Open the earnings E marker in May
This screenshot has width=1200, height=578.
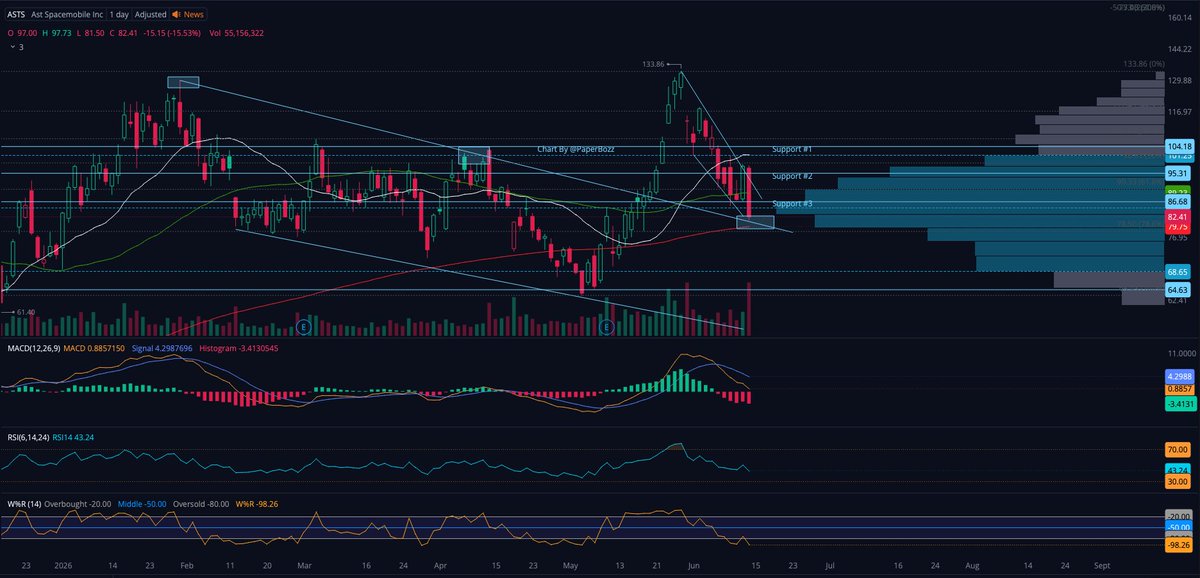(606, 327)
